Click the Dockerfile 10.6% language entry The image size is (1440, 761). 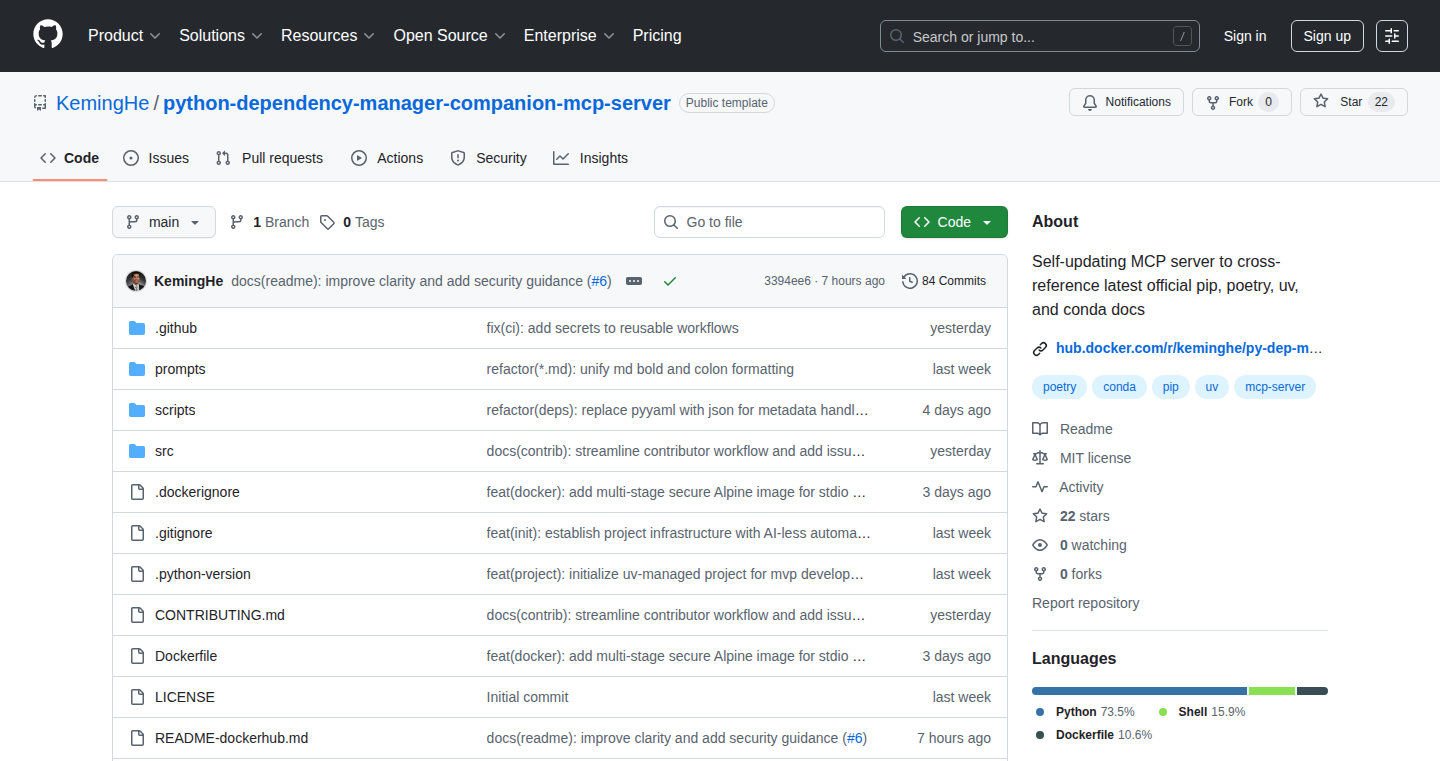[x=1094, y=734]
